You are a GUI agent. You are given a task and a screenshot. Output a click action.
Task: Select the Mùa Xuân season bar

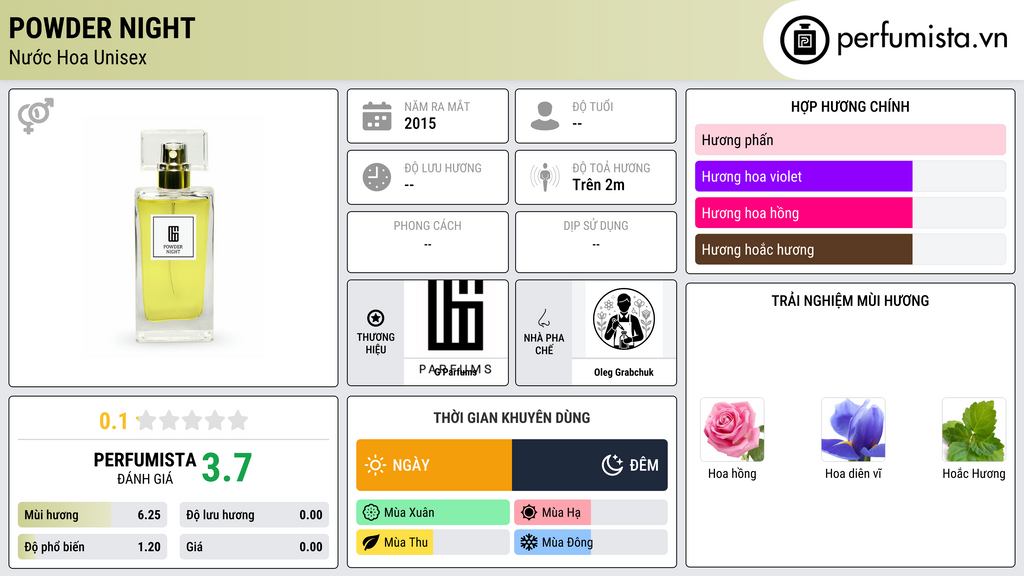click(433, 513)
